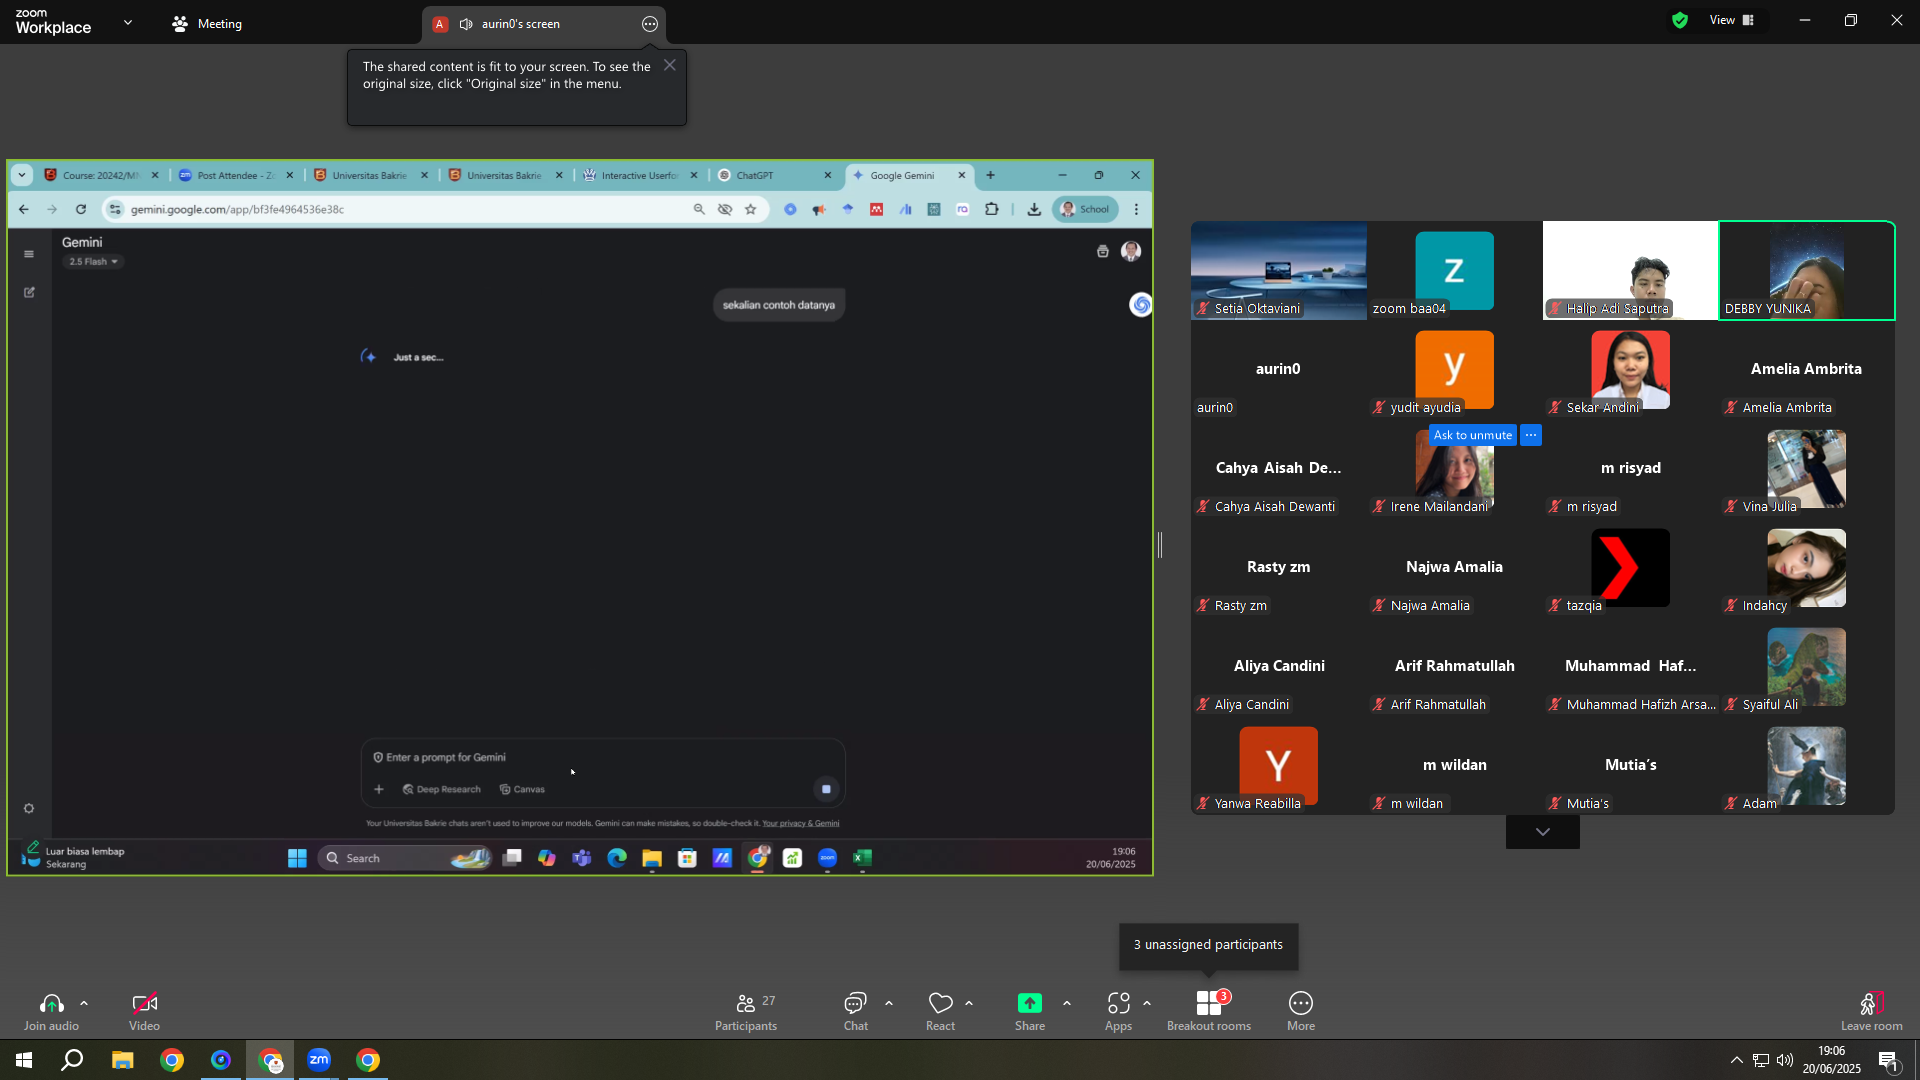Show hidden system tray icons

pyautogui.click(x=1736, y=1060)
